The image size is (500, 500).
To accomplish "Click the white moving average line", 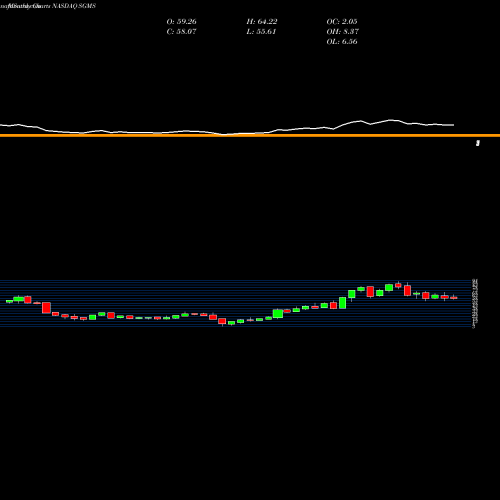I will 227,128.
